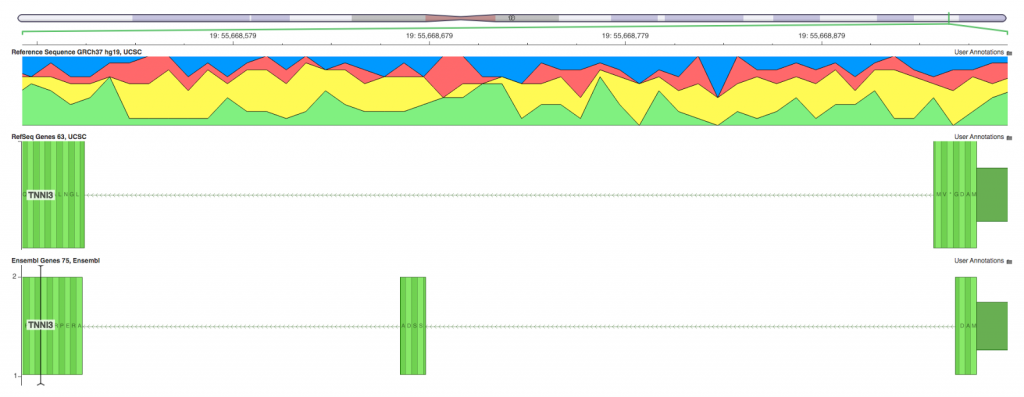
Task: Select the Ensembl middle exon labeled A D S S
Action: 413,326
